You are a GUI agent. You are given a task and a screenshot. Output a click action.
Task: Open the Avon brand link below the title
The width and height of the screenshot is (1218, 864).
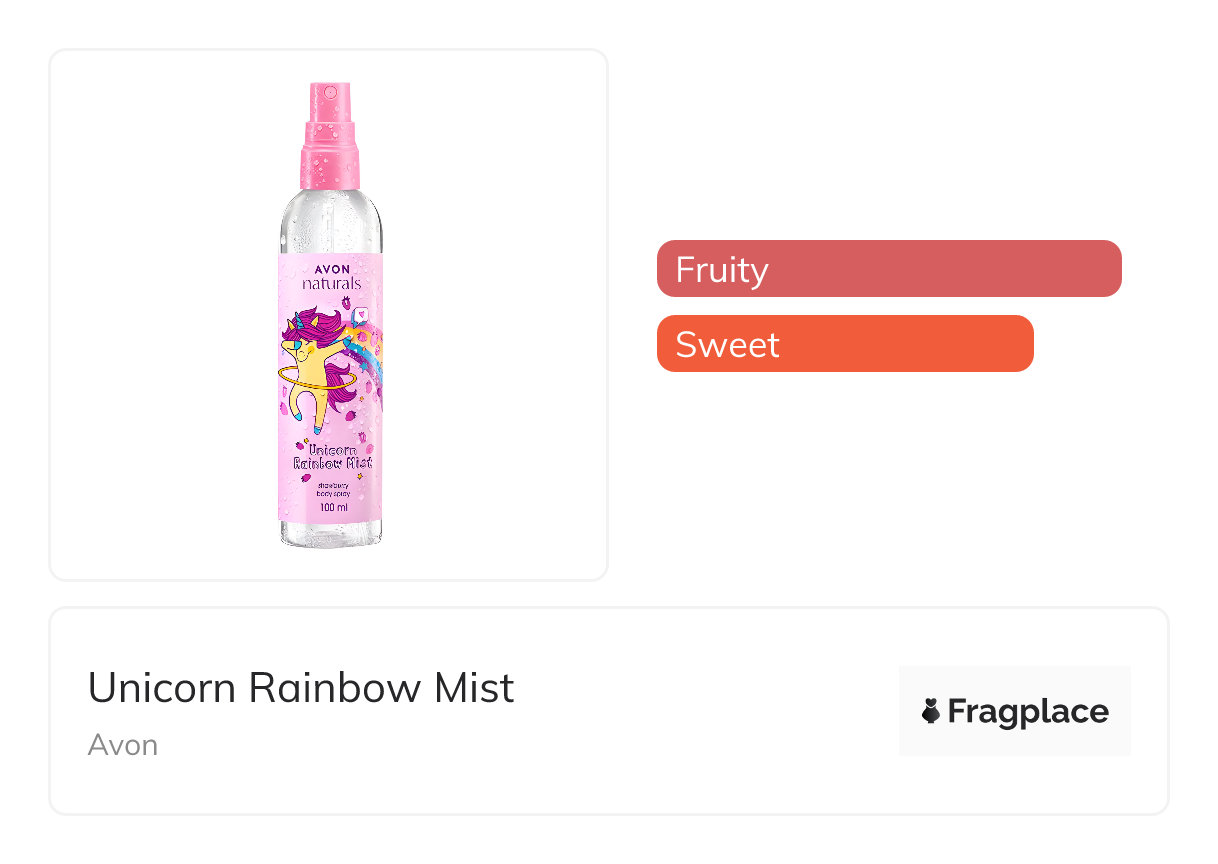(x=122, y=745)
